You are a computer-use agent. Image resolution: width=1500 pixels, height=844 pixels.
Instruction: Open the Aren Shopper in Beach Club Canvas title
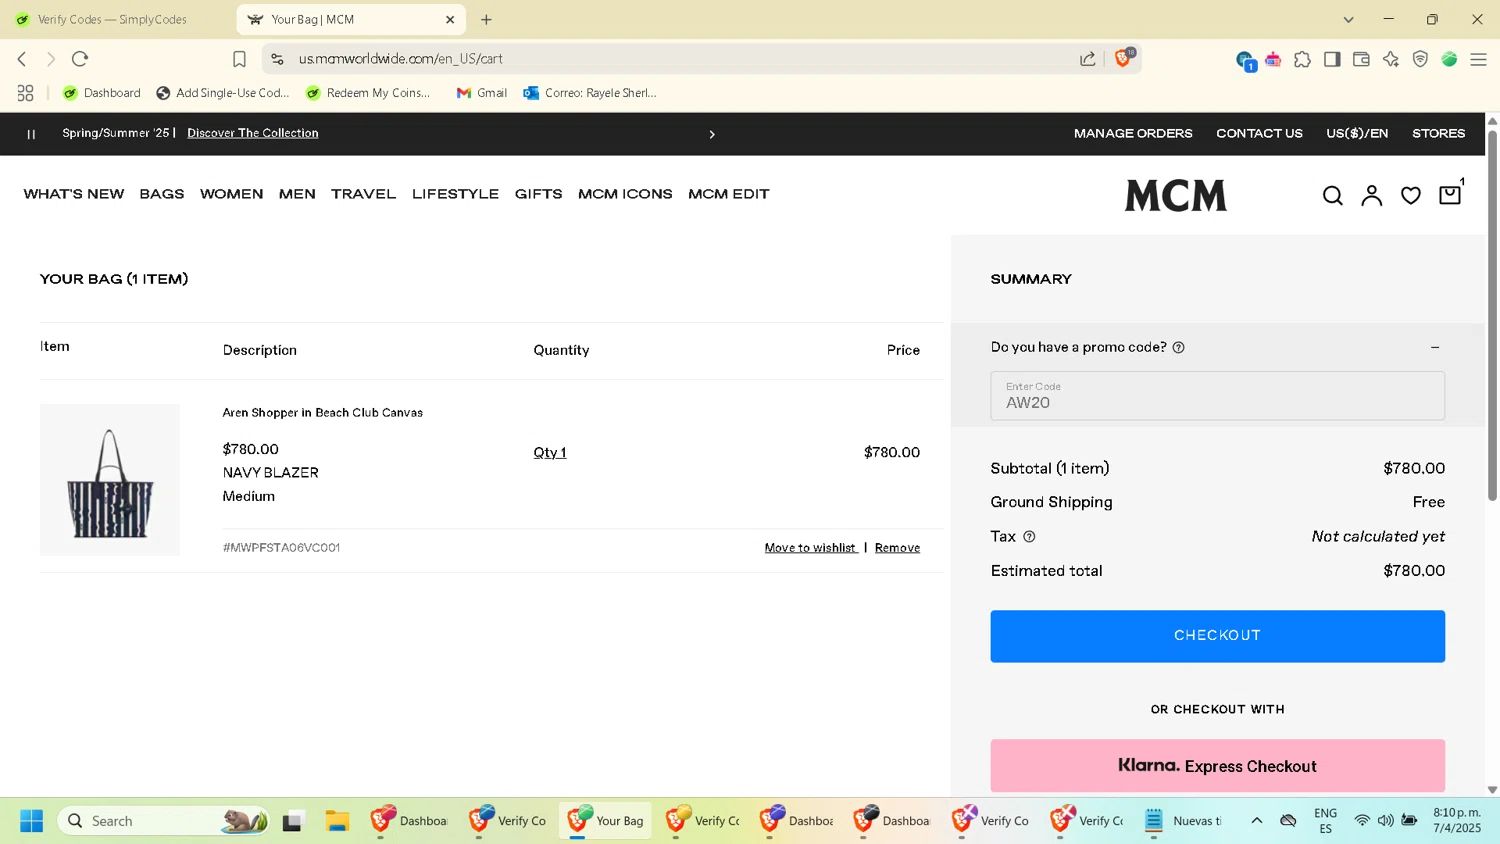click(322, 413)
